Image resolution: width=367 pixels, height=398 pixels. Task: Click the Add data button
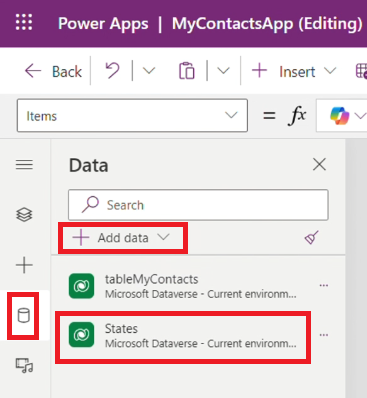click(121, 238)
